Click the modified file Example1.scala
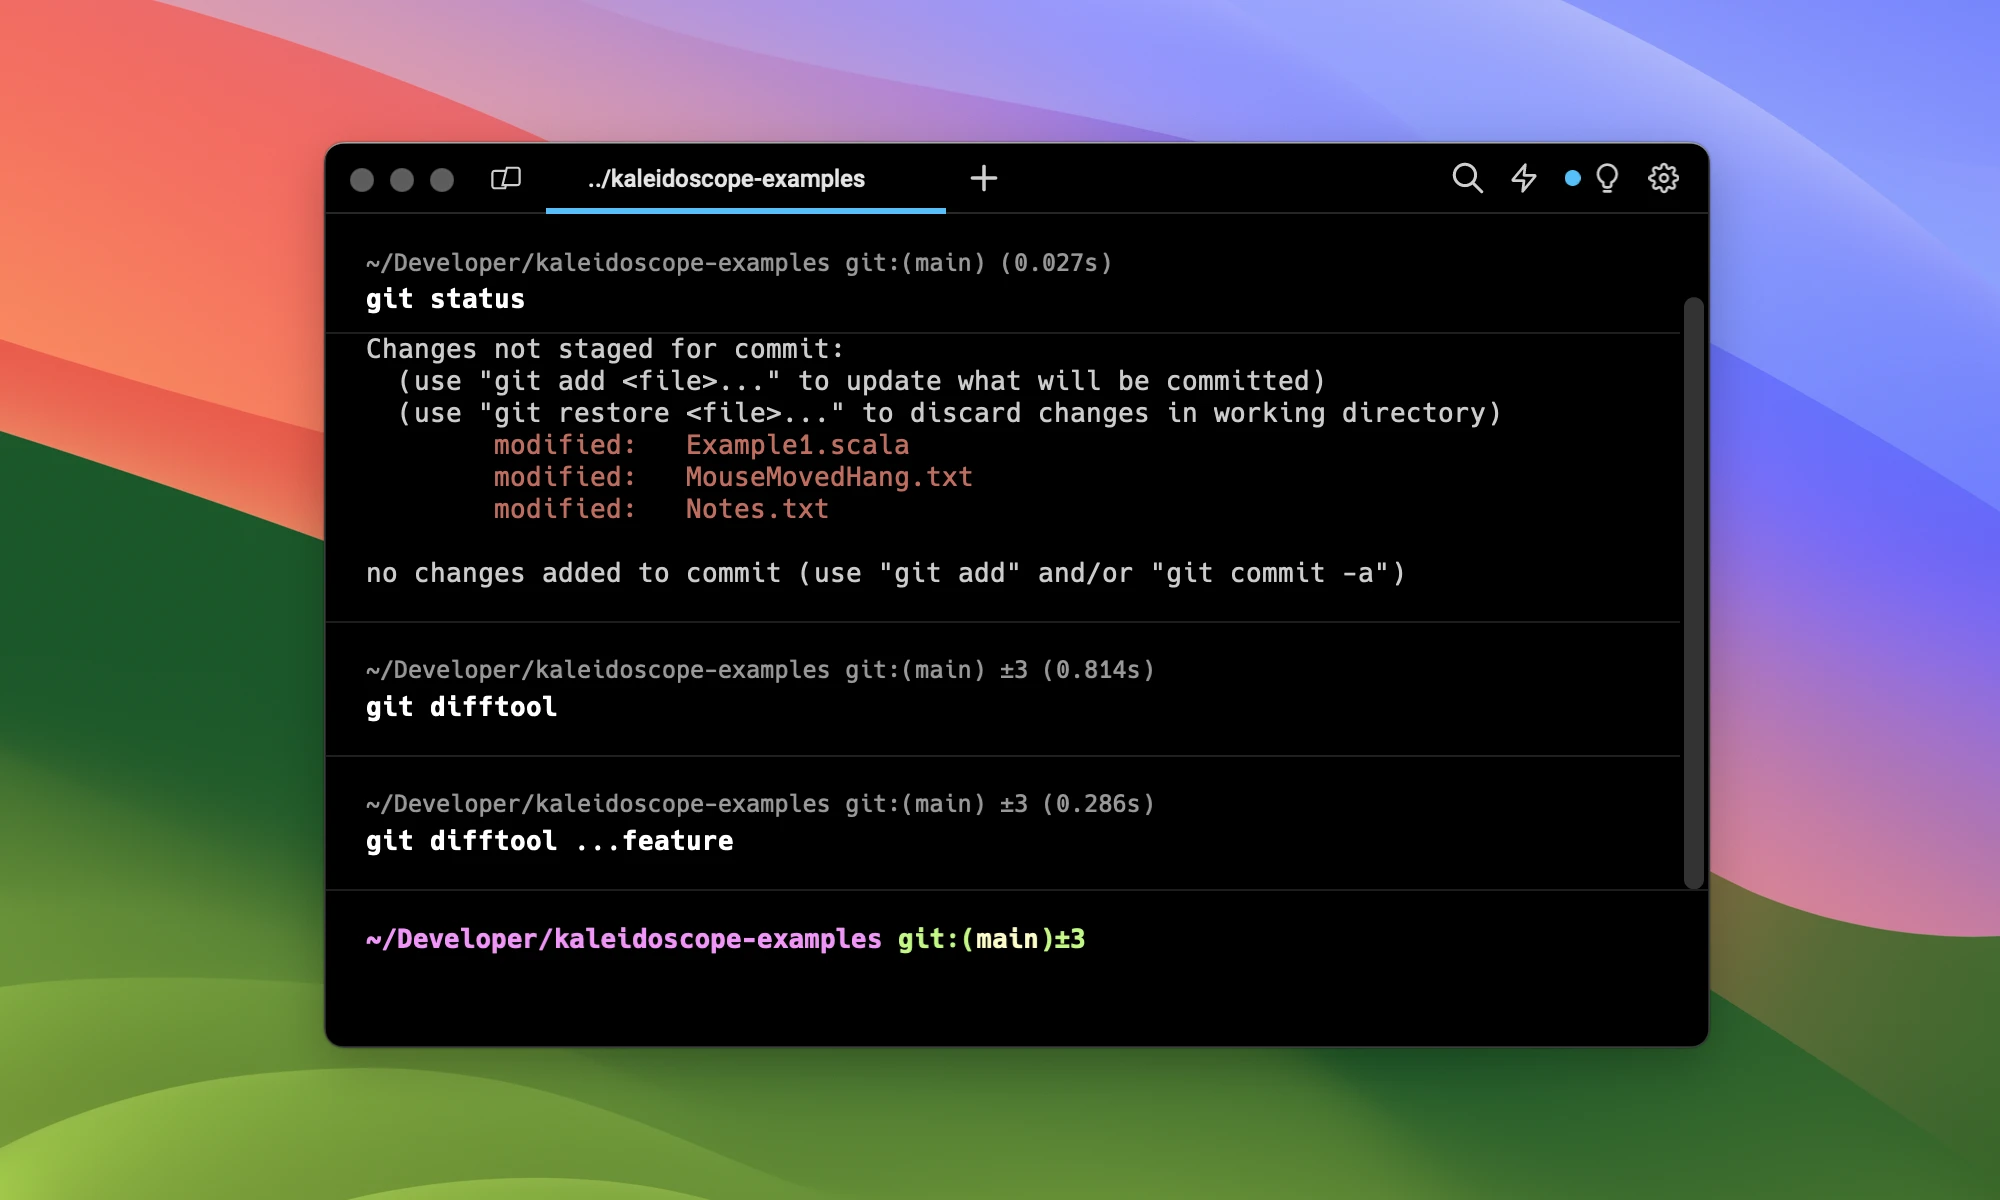Image resolution: width=2000 pixels, height=1200 pixels. [x=796, y=444]
